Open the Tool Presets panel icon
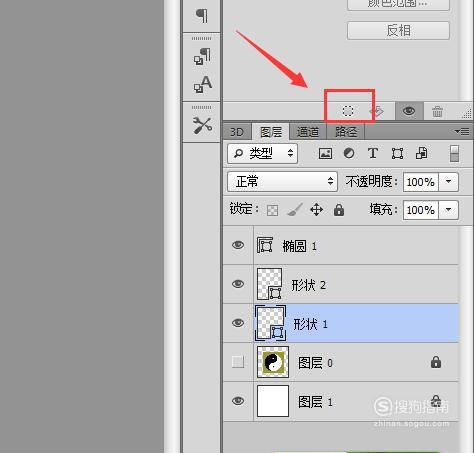The width and height of the screenshot is (474, 453). coord(202,126)
